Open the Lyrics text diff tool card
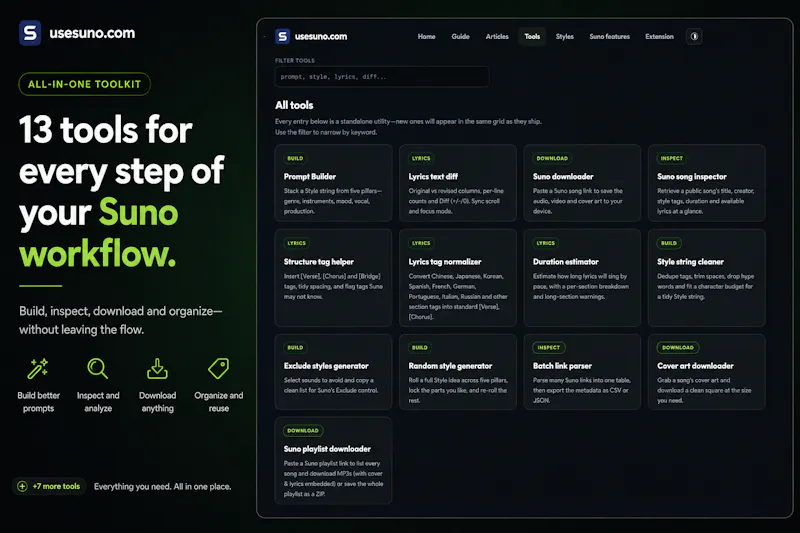The image size is (800, 533). (x=458, y=183)
